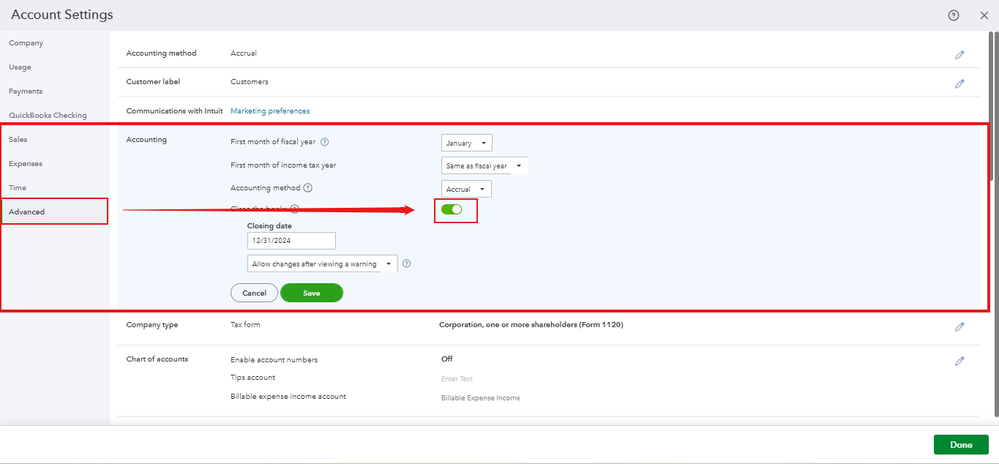Click the Chart of accounts edit pencil
The image size is (999, 464).
tap(959, 360)
